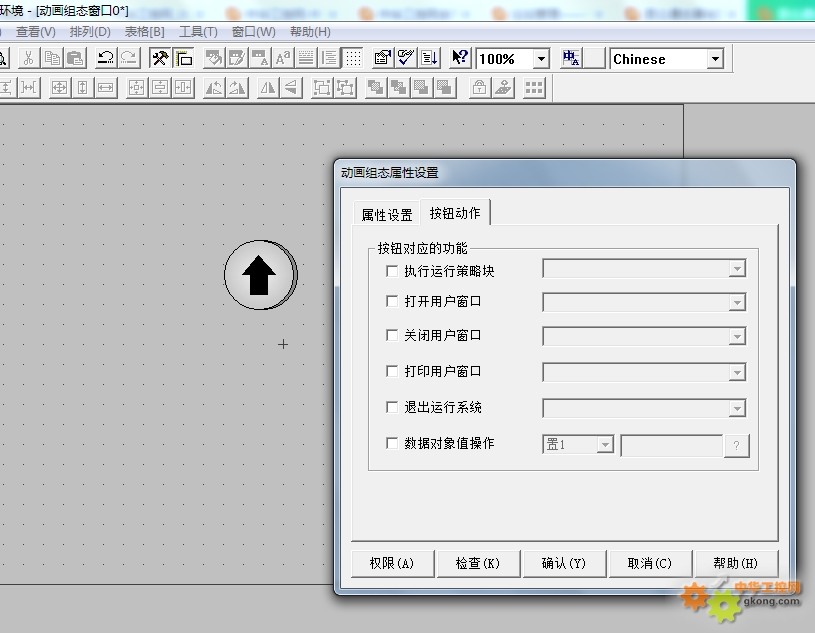This screenshot has width=815, height=633.
Task: Click the bring to front icon
Action: [375, 88]
